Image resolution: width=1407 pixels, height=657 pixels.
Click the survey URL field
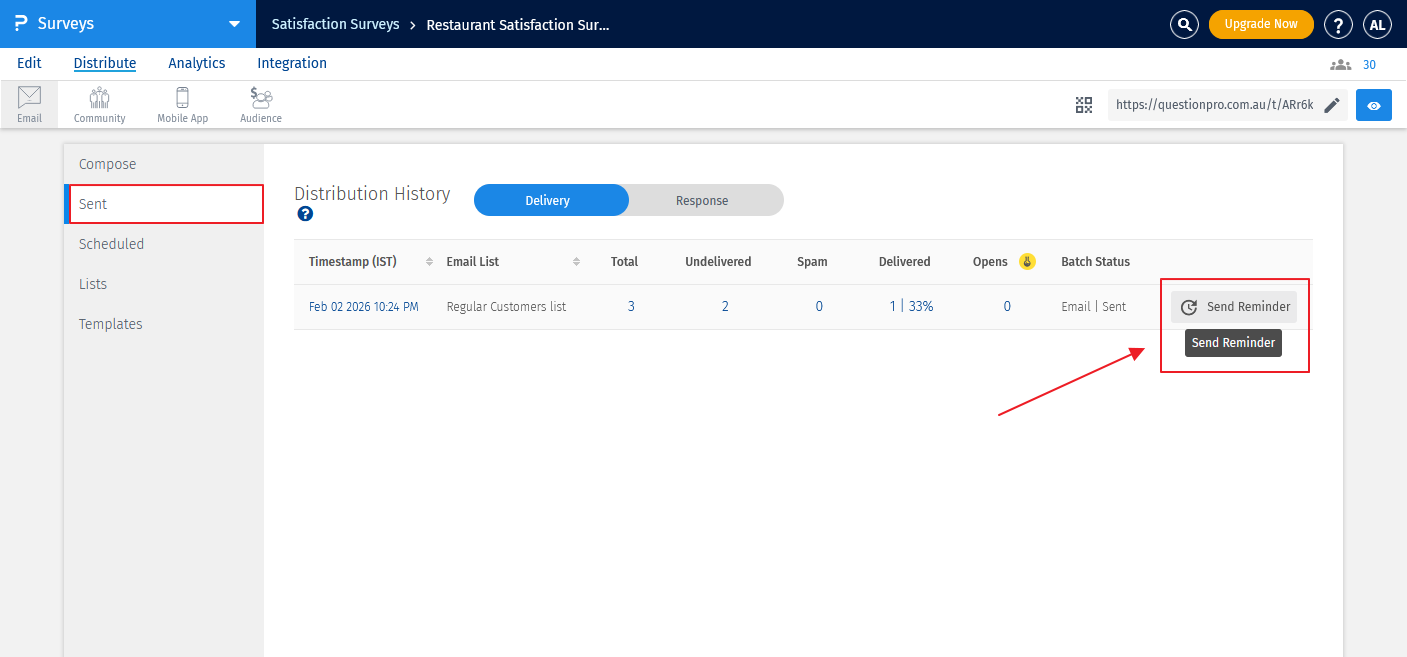[x=1214, y=105]
